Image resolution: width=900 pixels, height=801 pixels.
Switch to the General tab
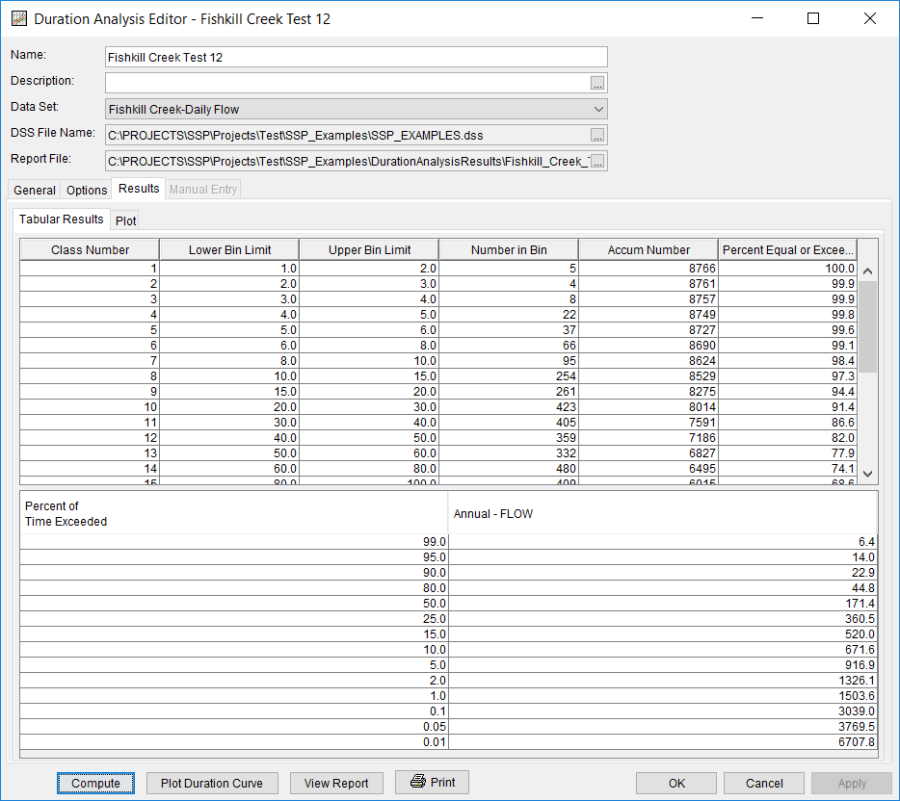click(34, 190)
